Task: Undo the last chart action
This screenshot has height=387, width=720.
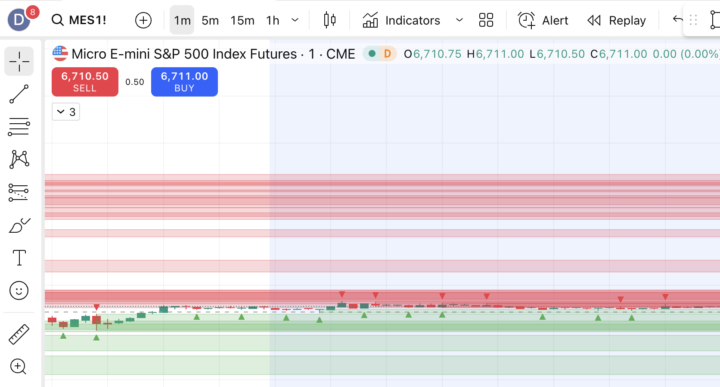Action: click(x=677, y=19)
